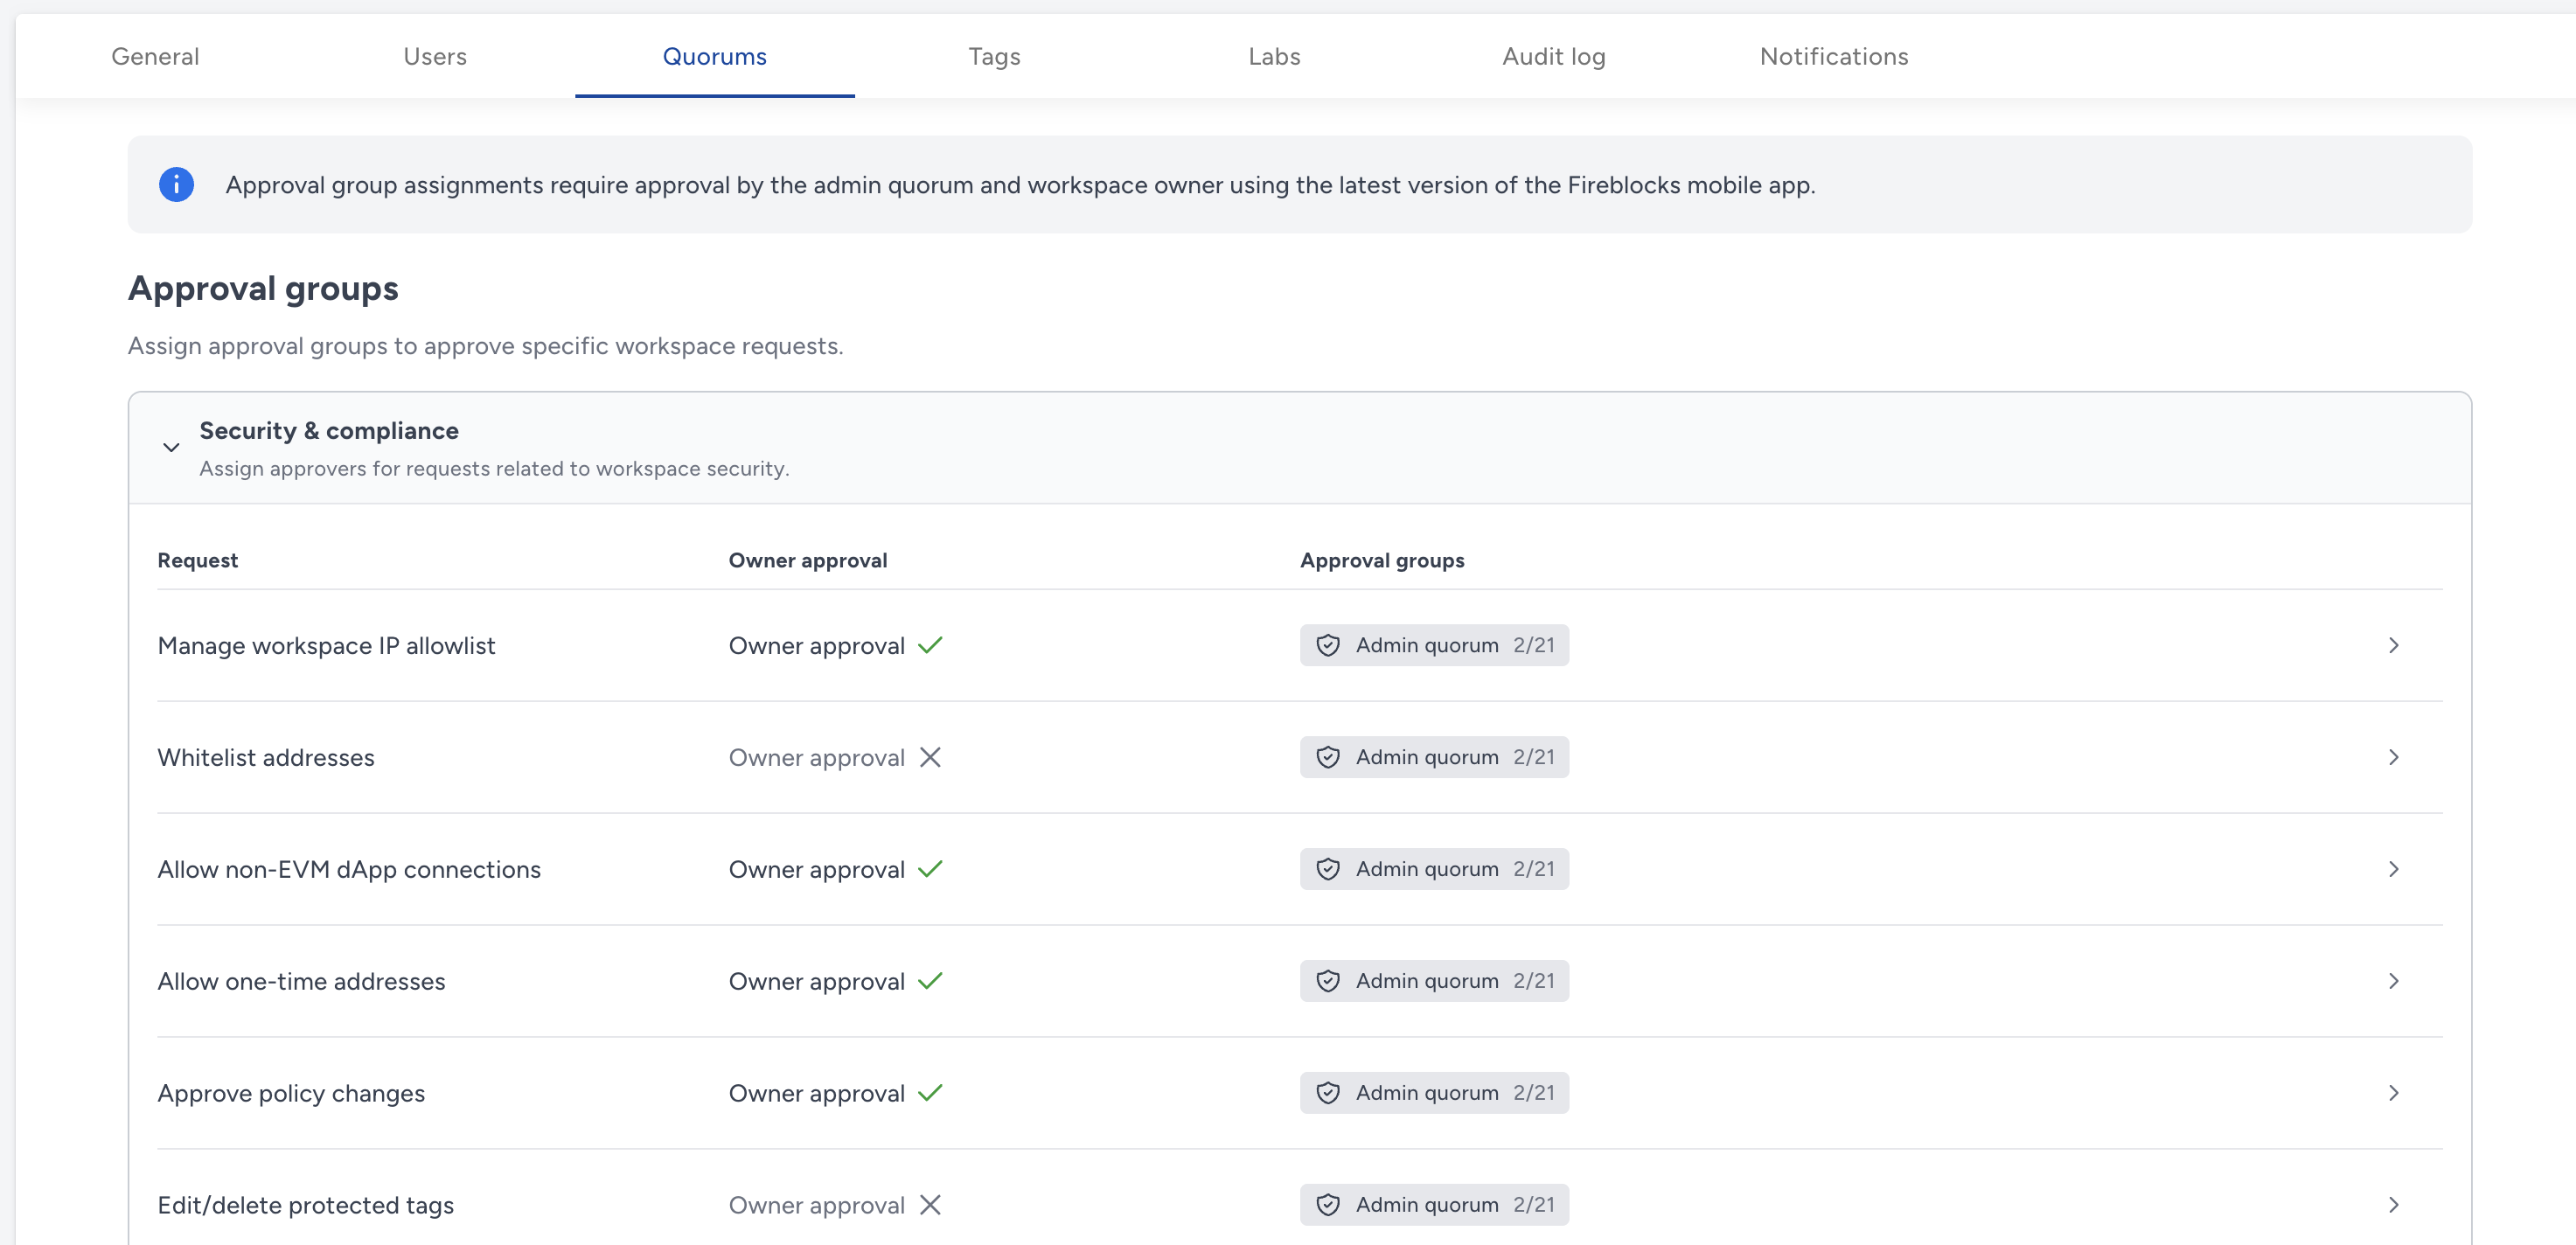Open the General tab

pos(155,57)
